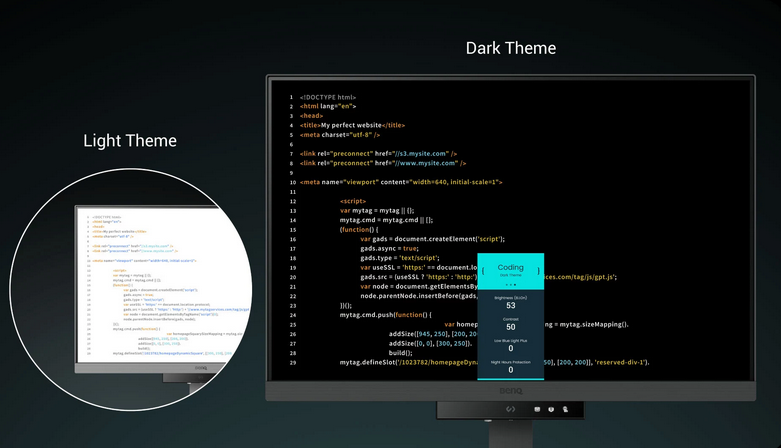
Task: Click the page indicator dots under Coding
Action: click(511, 285)
